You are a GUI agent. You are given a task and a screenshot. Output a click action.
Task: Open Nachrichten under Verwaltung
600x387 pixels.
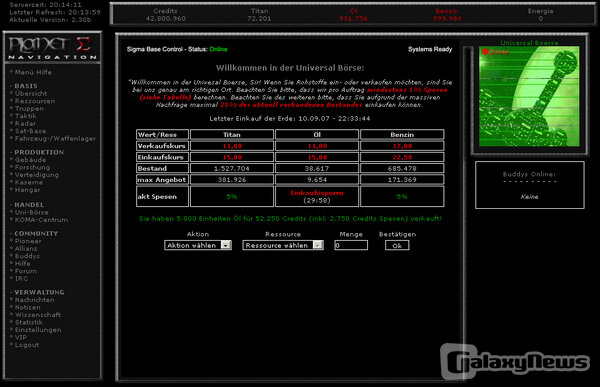click(x=34, y=300)
